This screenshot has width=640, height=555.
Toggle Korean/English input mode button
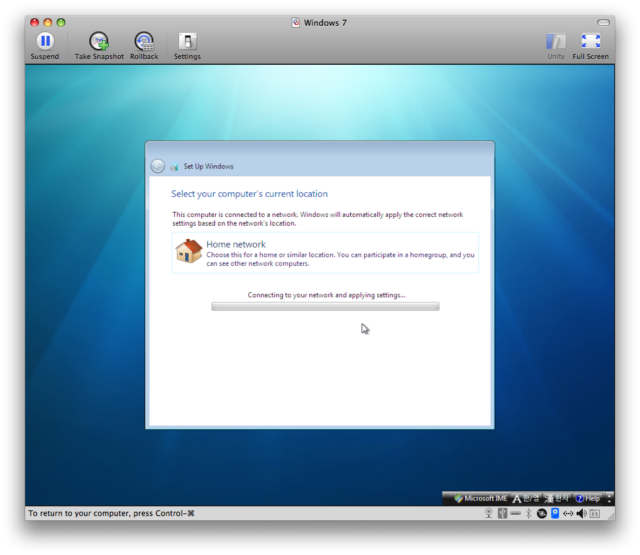point(526,498)
